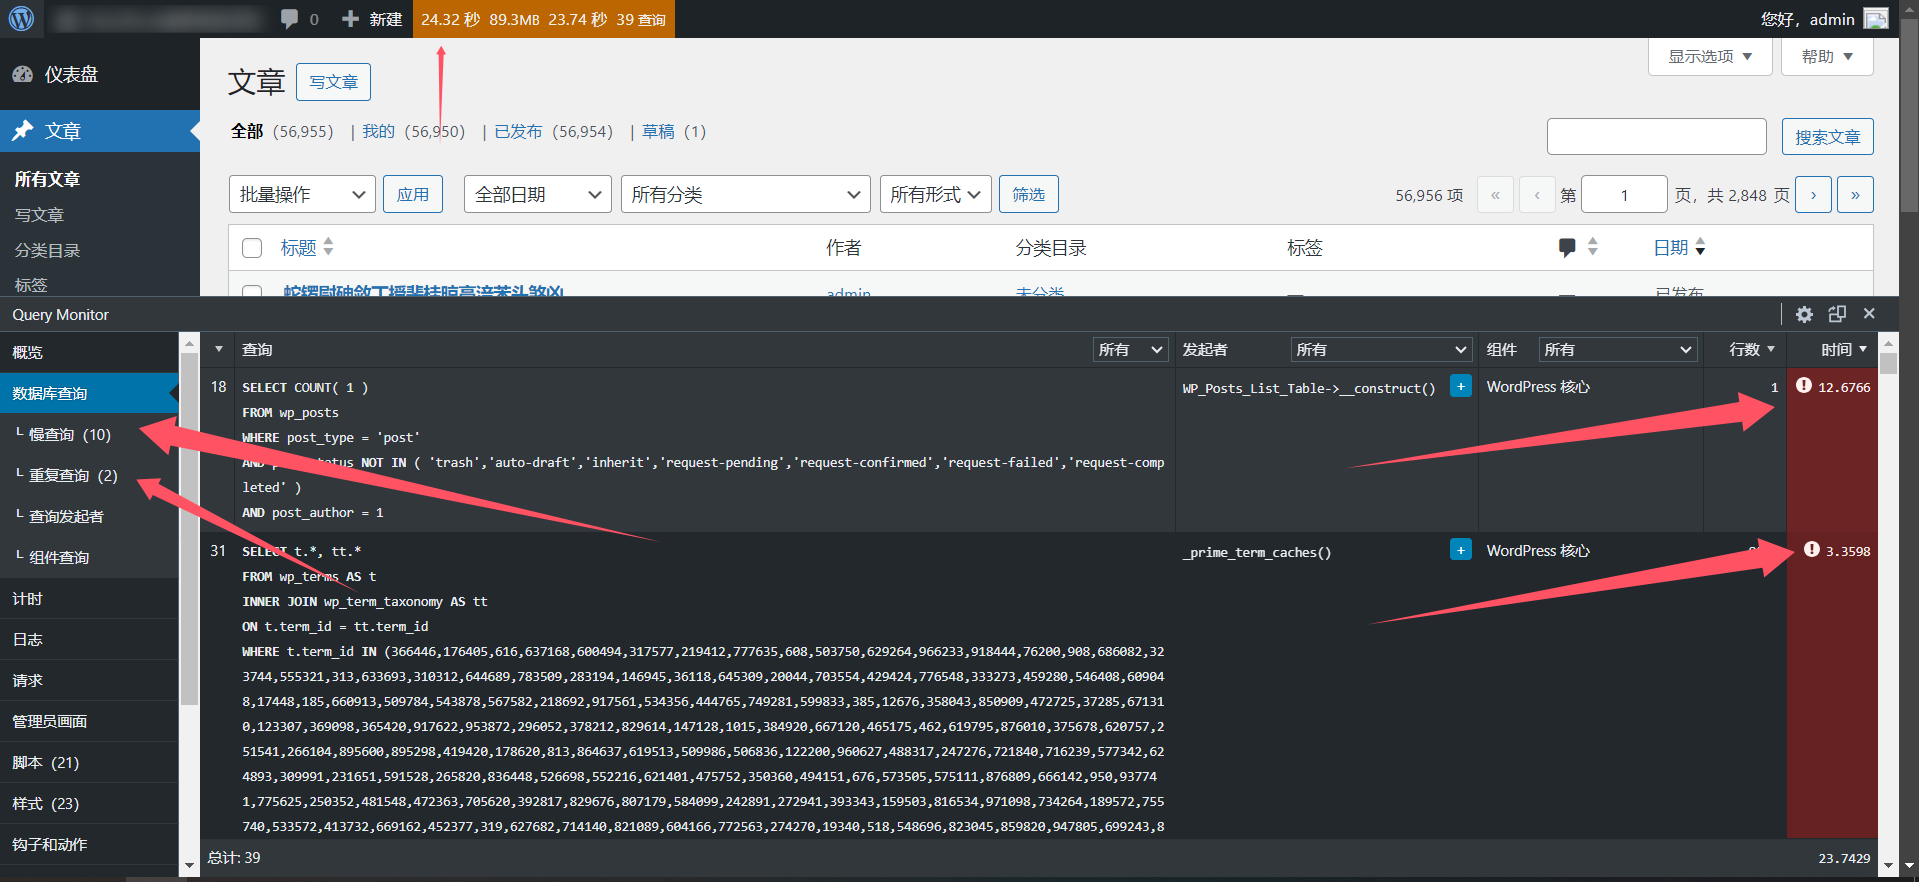Click the Query Monitor admin bar summary
The height and width of the screenshot is (882, 1919).
point(543,19)
